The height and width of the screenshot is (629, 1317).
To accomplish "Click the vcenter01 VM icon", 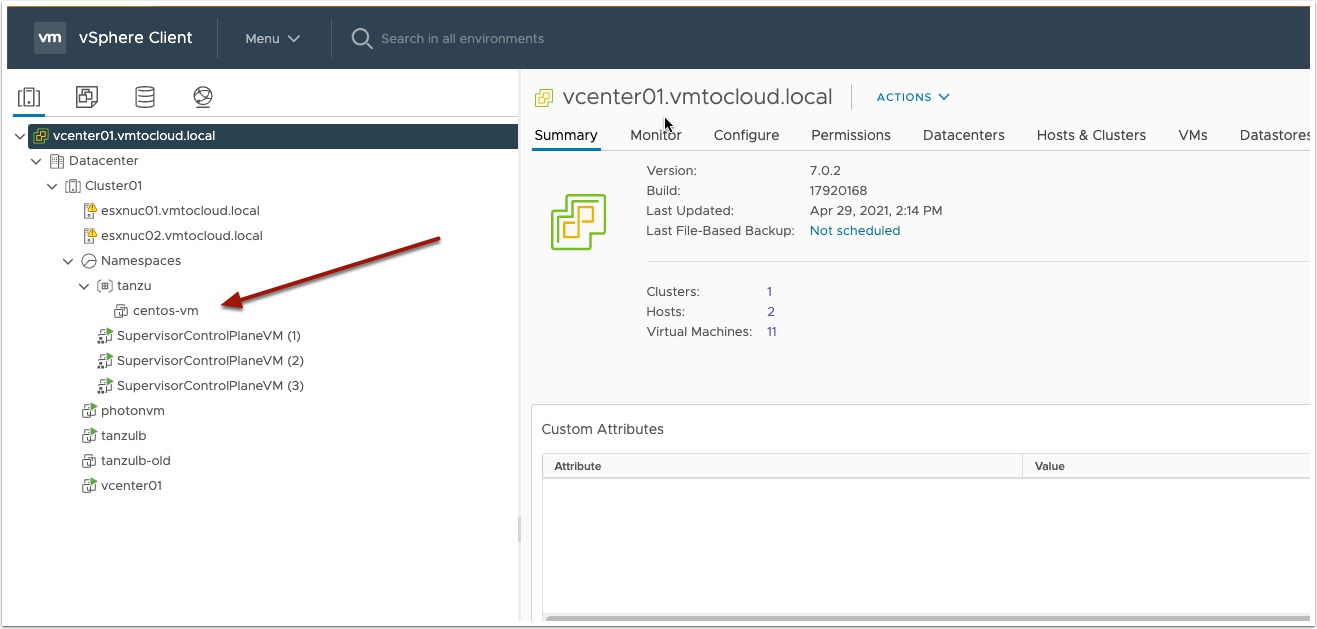I will pyautogui.click(x=89, y=486).
